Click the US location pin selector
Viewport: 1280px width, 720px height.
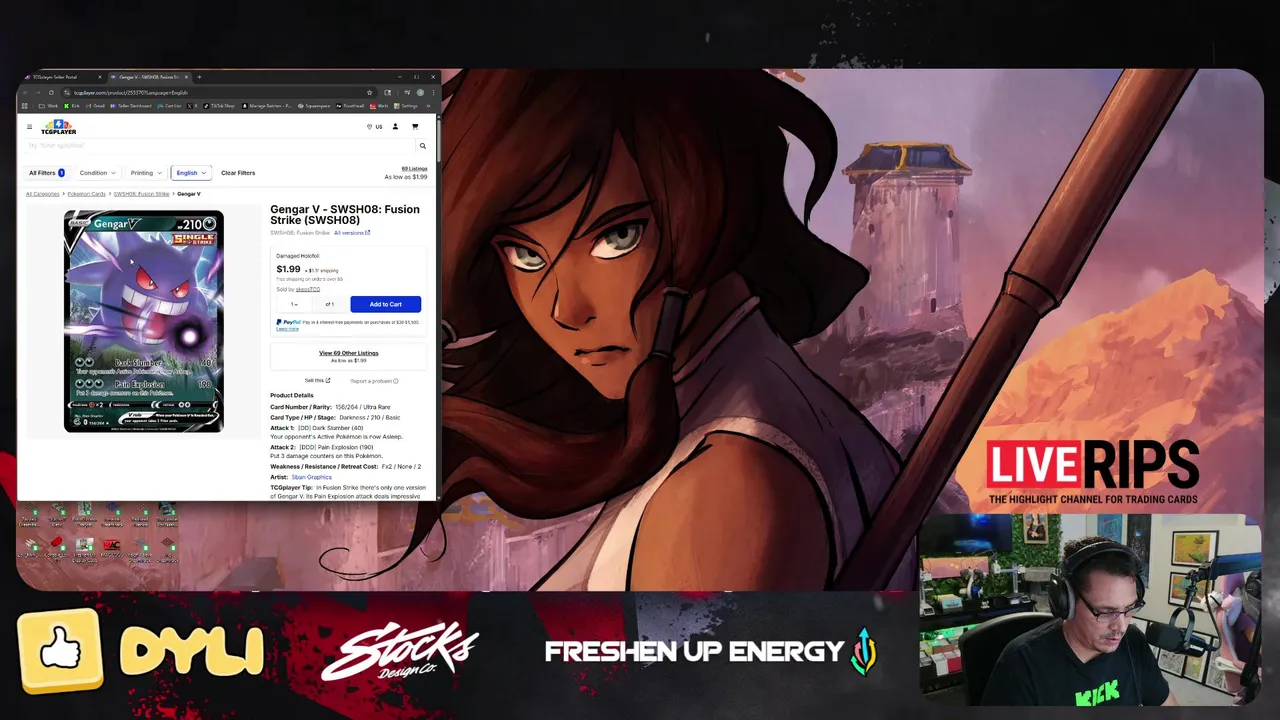point(375,127)
